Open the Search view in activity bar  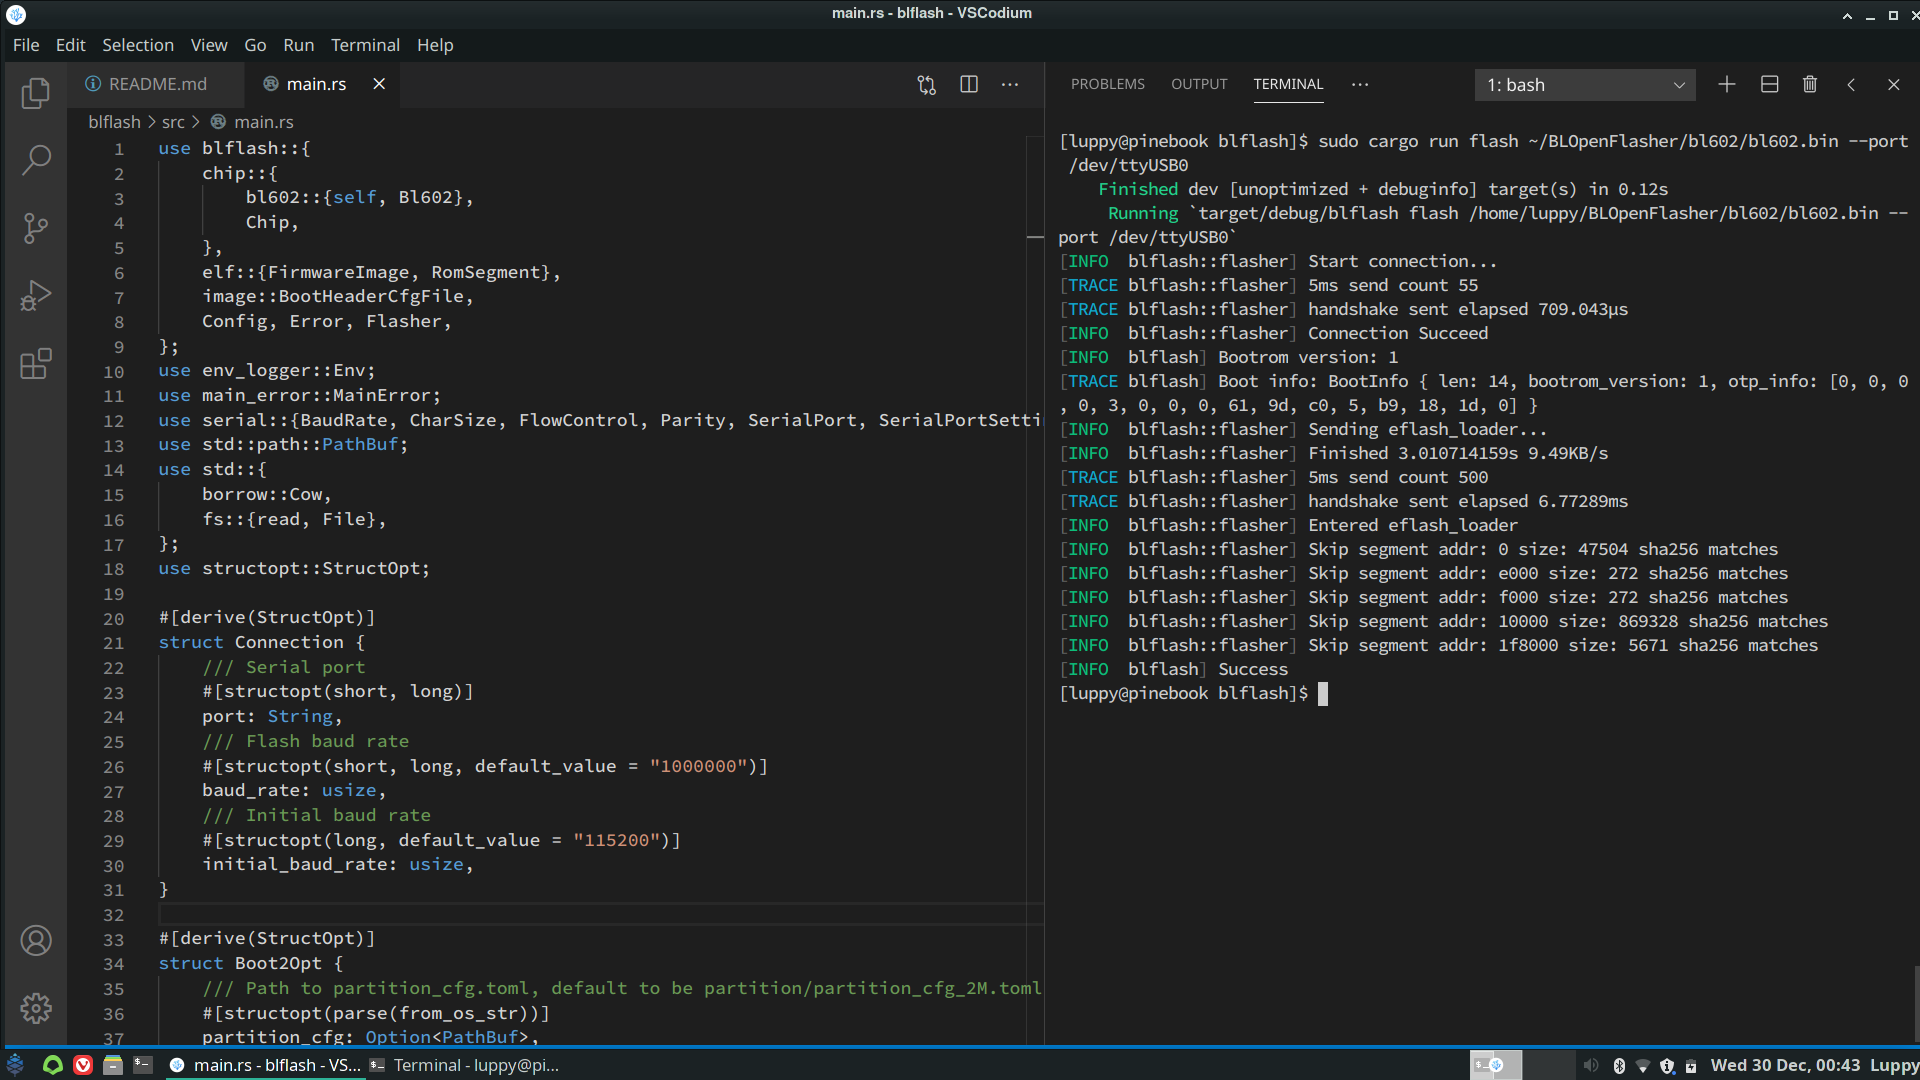(x=36, y=160)
